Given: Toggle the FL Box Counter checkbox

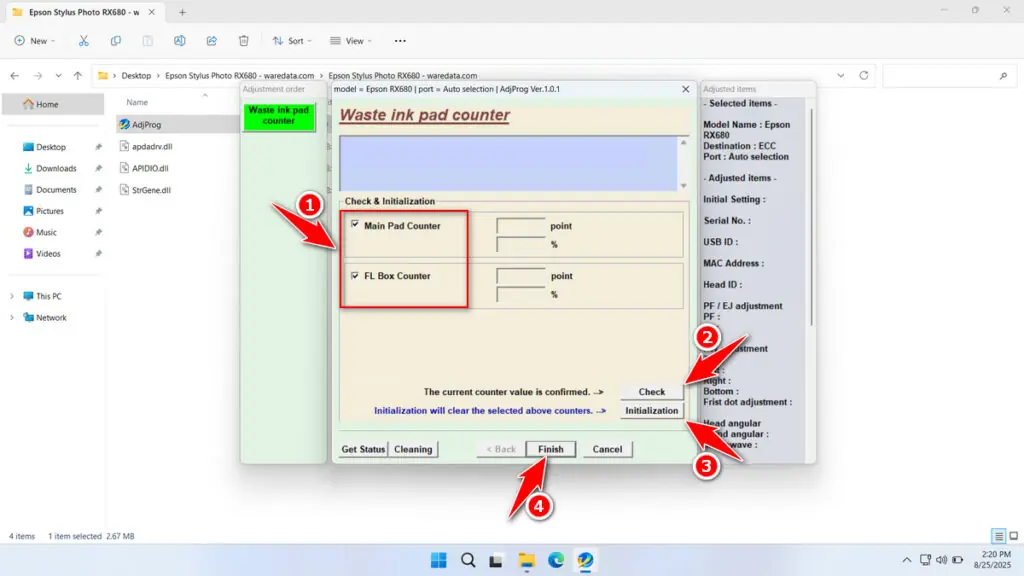Looking at the screenshot, I should tap(355, 275).
